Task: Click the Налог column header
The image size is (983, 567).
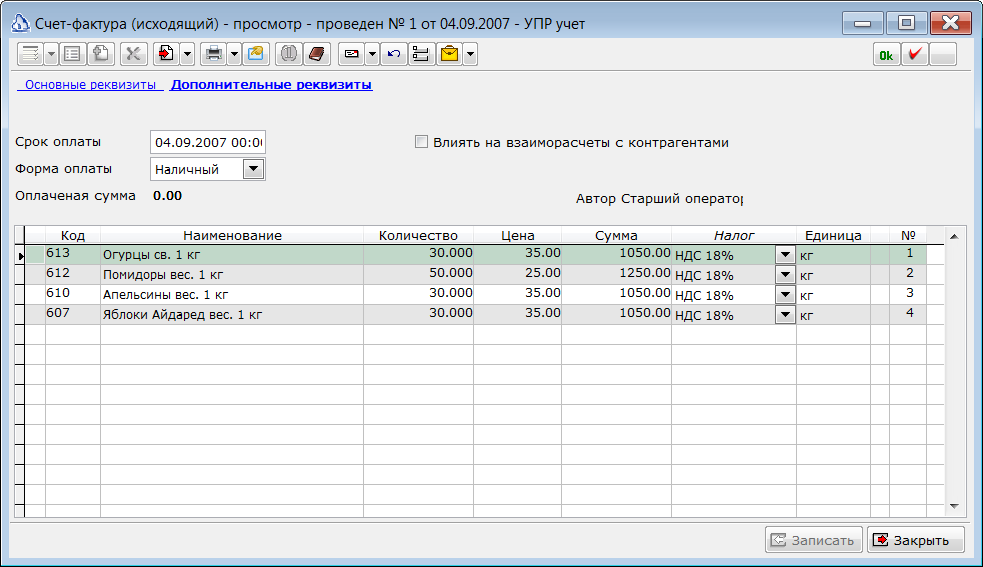Action: (733, 235)
